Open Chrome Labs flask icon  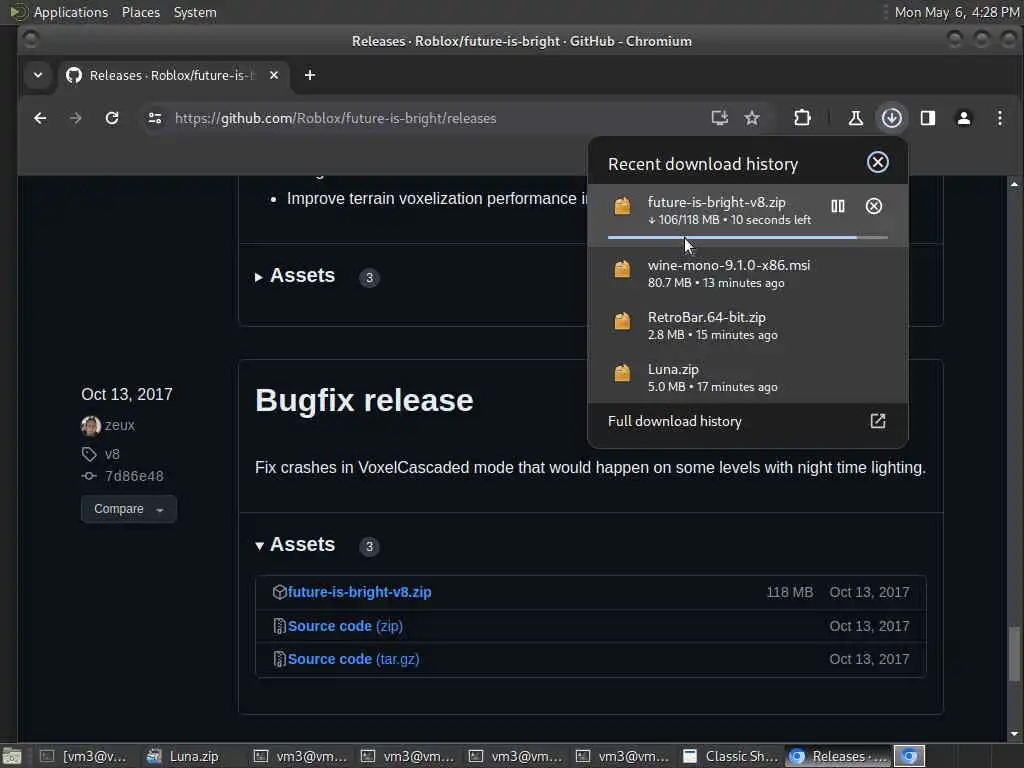click(x=856, y=118)
